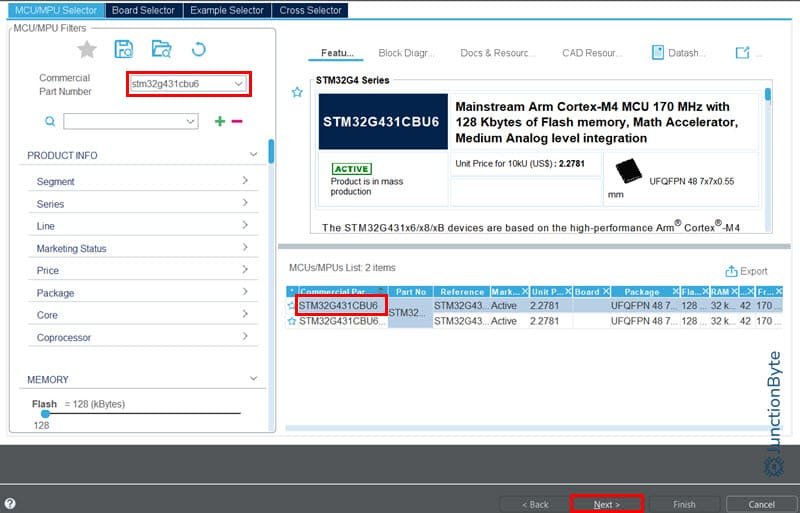Switch to the MCU/MPU Selector tab
800x513 pixels.
[56, 10]
